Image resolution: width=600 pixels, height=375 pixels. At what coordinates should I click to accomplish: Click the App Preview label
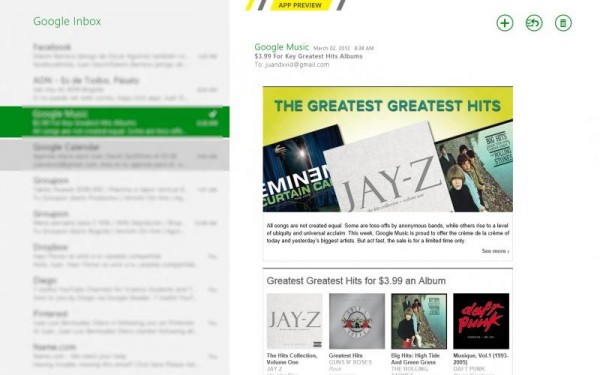(x=300, y=5)
